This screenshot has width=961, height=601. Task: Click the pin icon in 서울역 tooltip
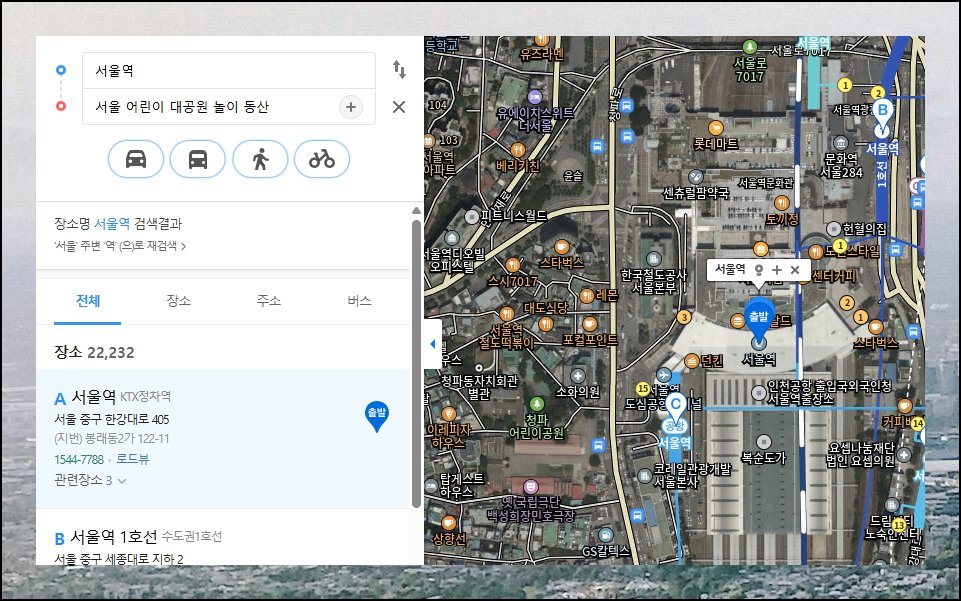[759, 270]
